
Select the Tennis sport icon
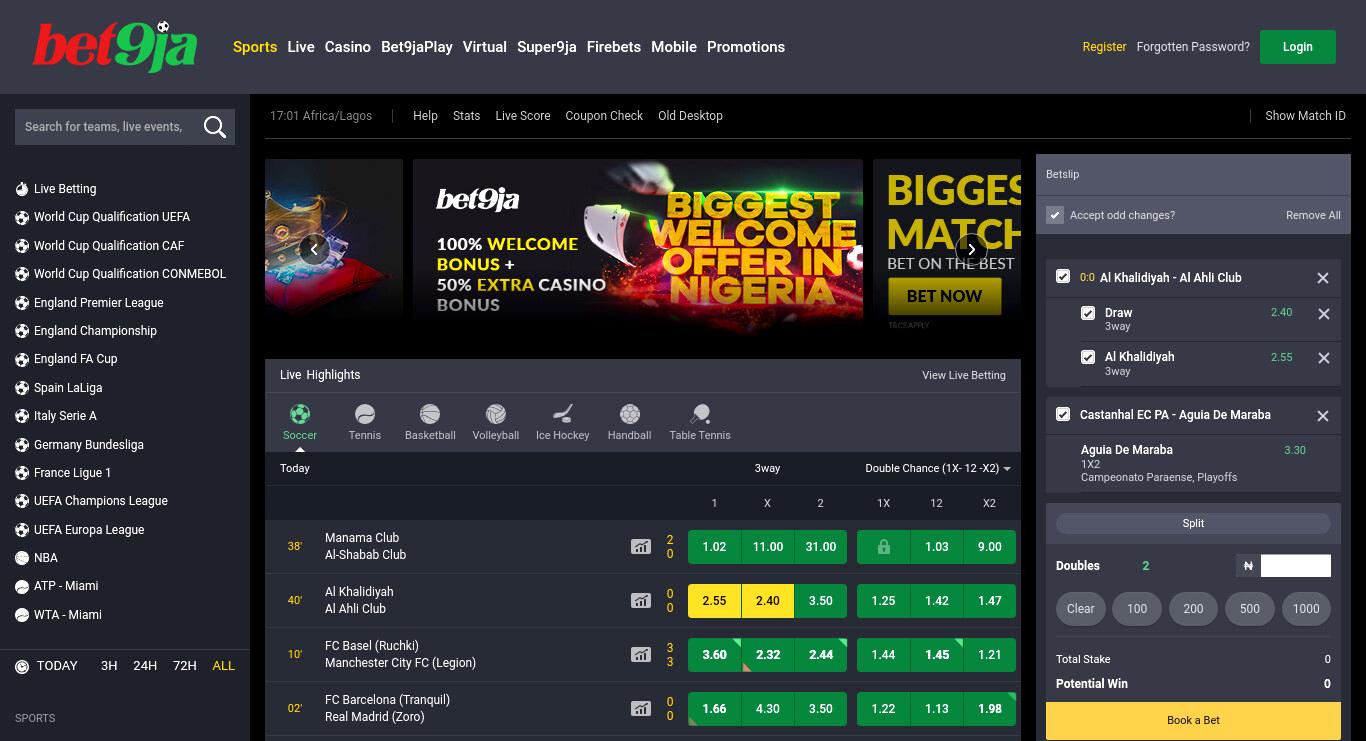(365, 422)
